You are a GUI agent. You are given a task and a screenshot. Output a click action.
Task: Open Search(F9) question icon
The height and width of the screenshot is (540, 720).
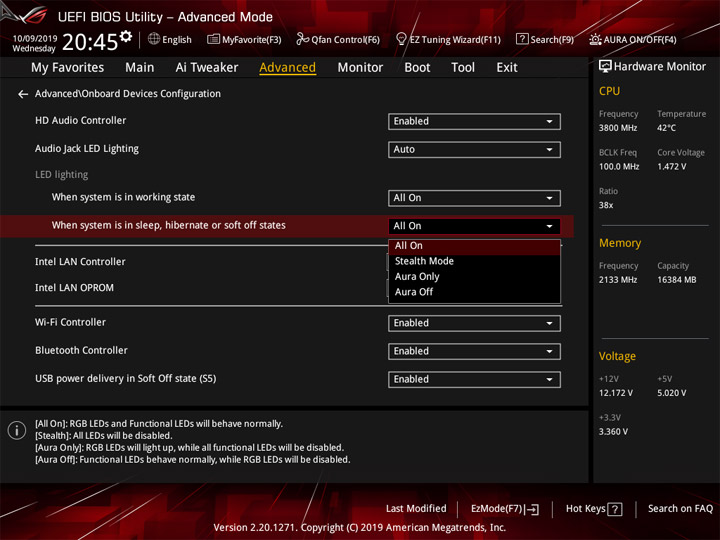tap(522, 39)
